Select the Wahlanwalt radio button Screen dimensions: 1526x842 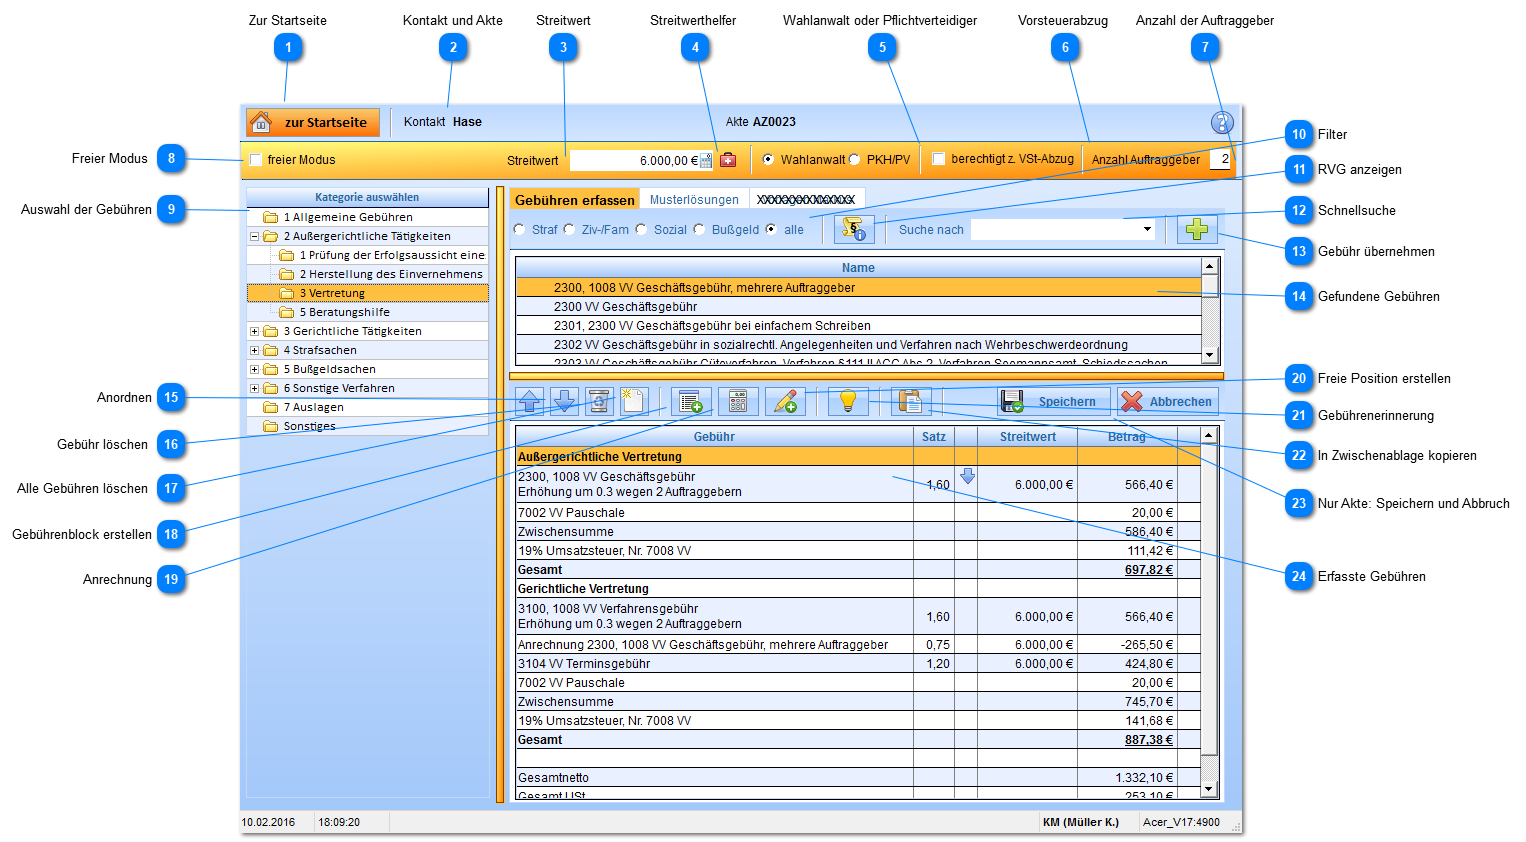tap(768, 160)
